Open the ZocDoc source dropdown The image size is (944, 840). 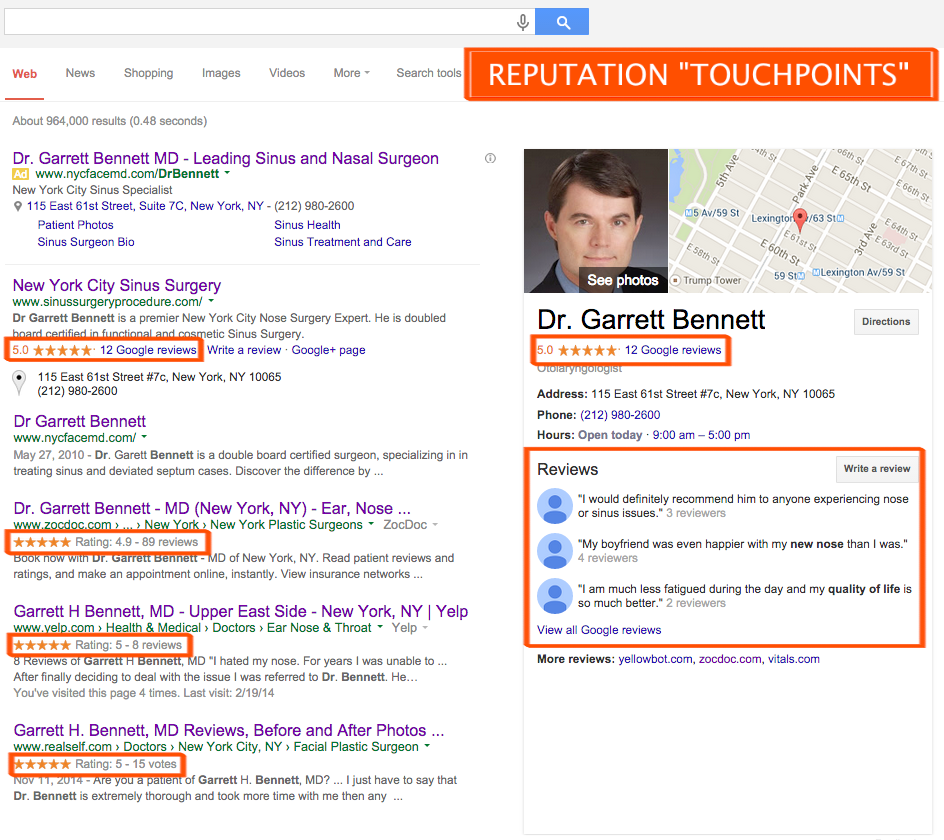(411, 524)
